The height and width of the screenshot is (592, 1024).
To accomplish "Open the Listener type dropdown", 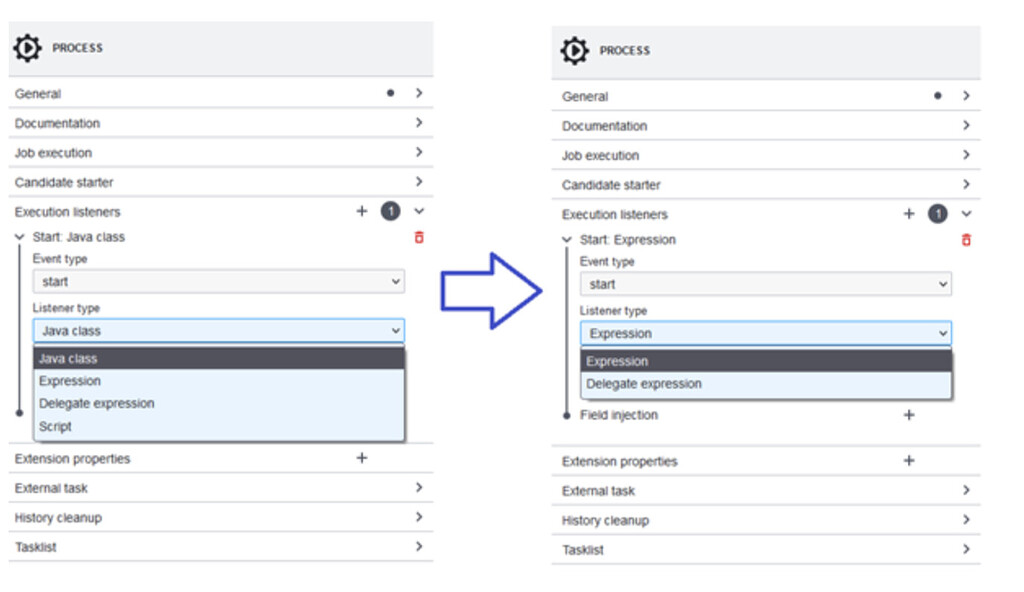I will [x=218, y=331].
